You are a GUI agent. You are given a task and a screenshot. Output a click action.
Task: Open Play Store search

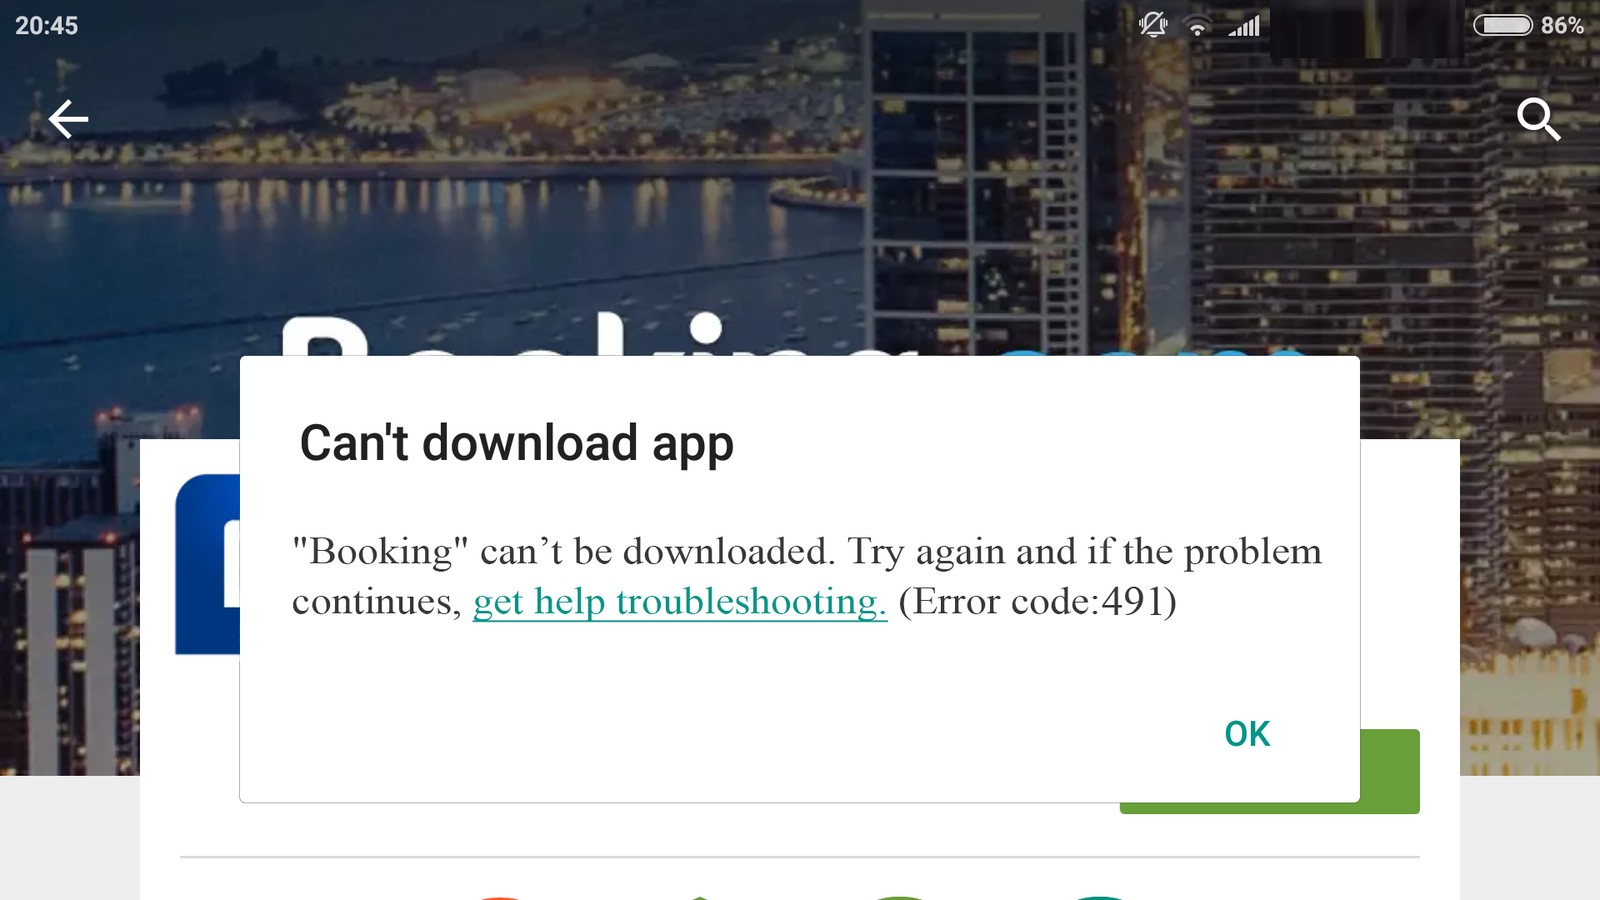pyautogui.click(x=1538, y=120)
